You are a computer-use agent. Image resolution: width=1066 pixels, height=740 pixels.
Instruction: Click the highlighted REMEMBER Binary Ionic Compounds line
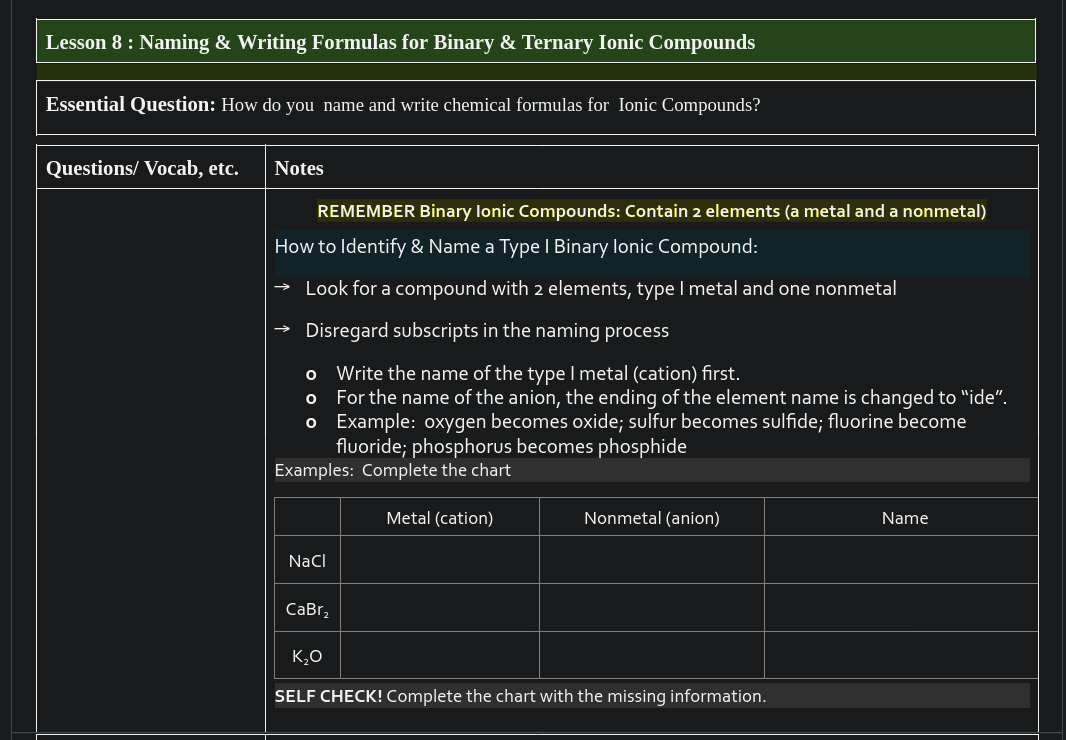point(651,211)
